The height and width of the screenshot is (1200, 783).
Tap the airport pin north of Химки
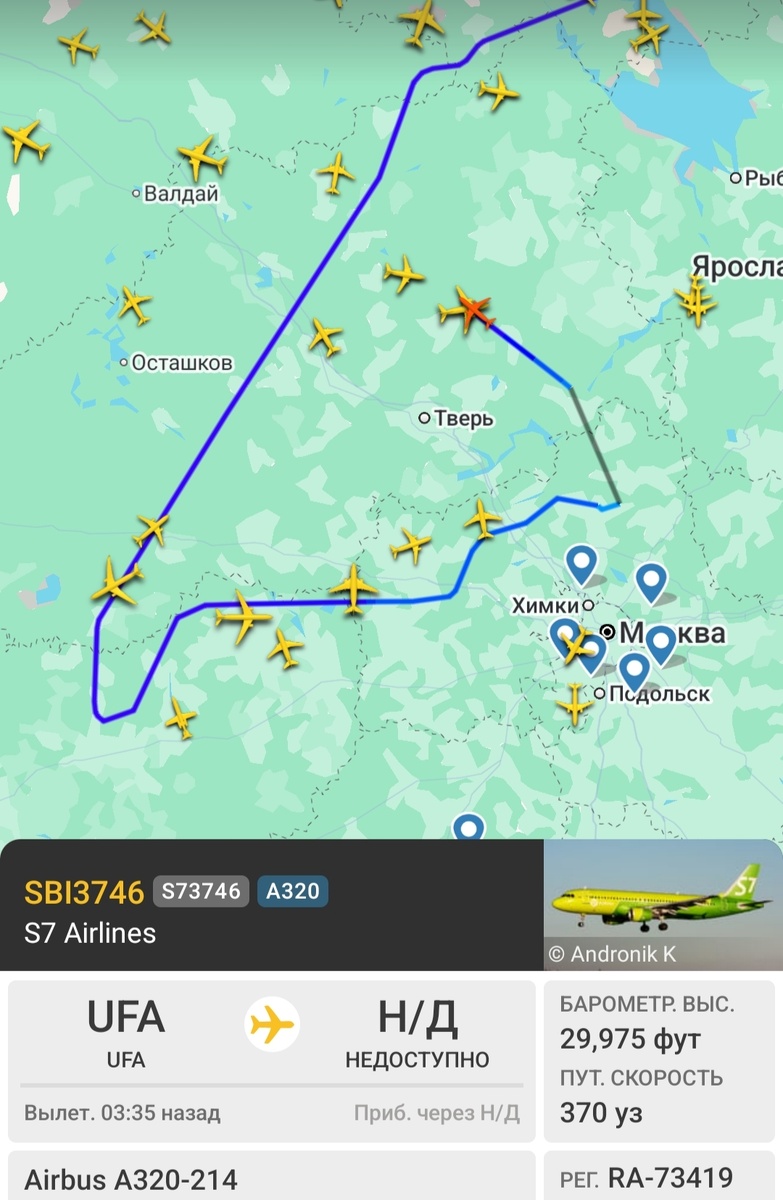pyautogui.click(x=581, y=564)
